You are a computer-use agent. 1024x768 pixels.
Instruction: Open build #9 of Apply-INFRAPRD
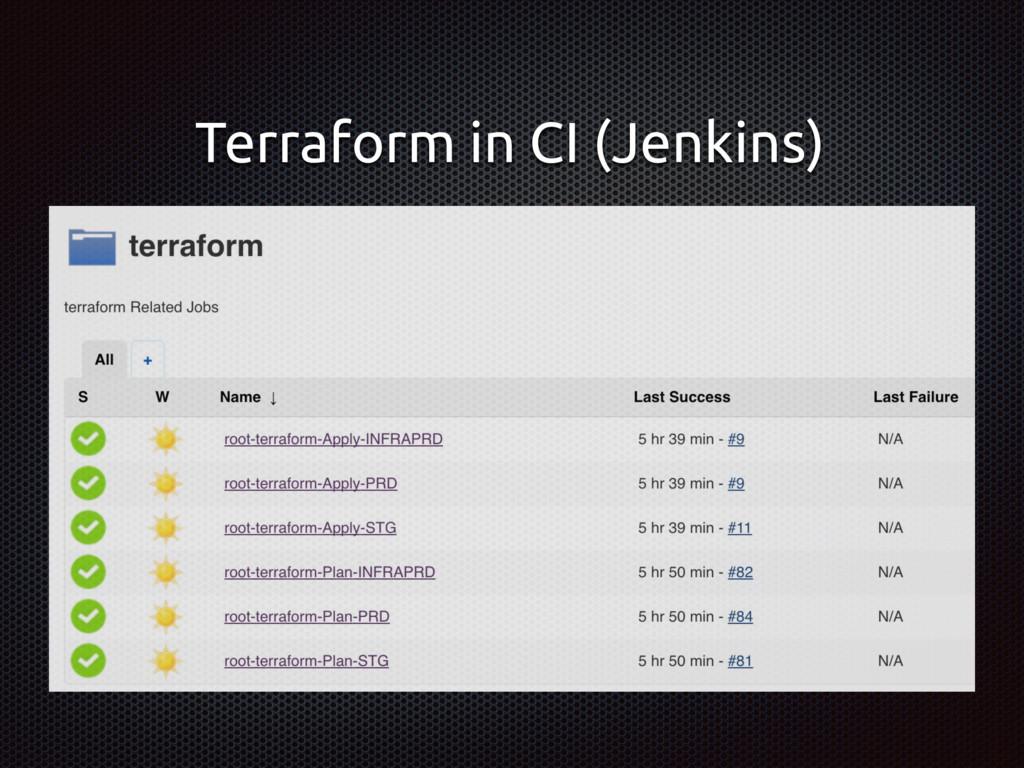[736, 439]
